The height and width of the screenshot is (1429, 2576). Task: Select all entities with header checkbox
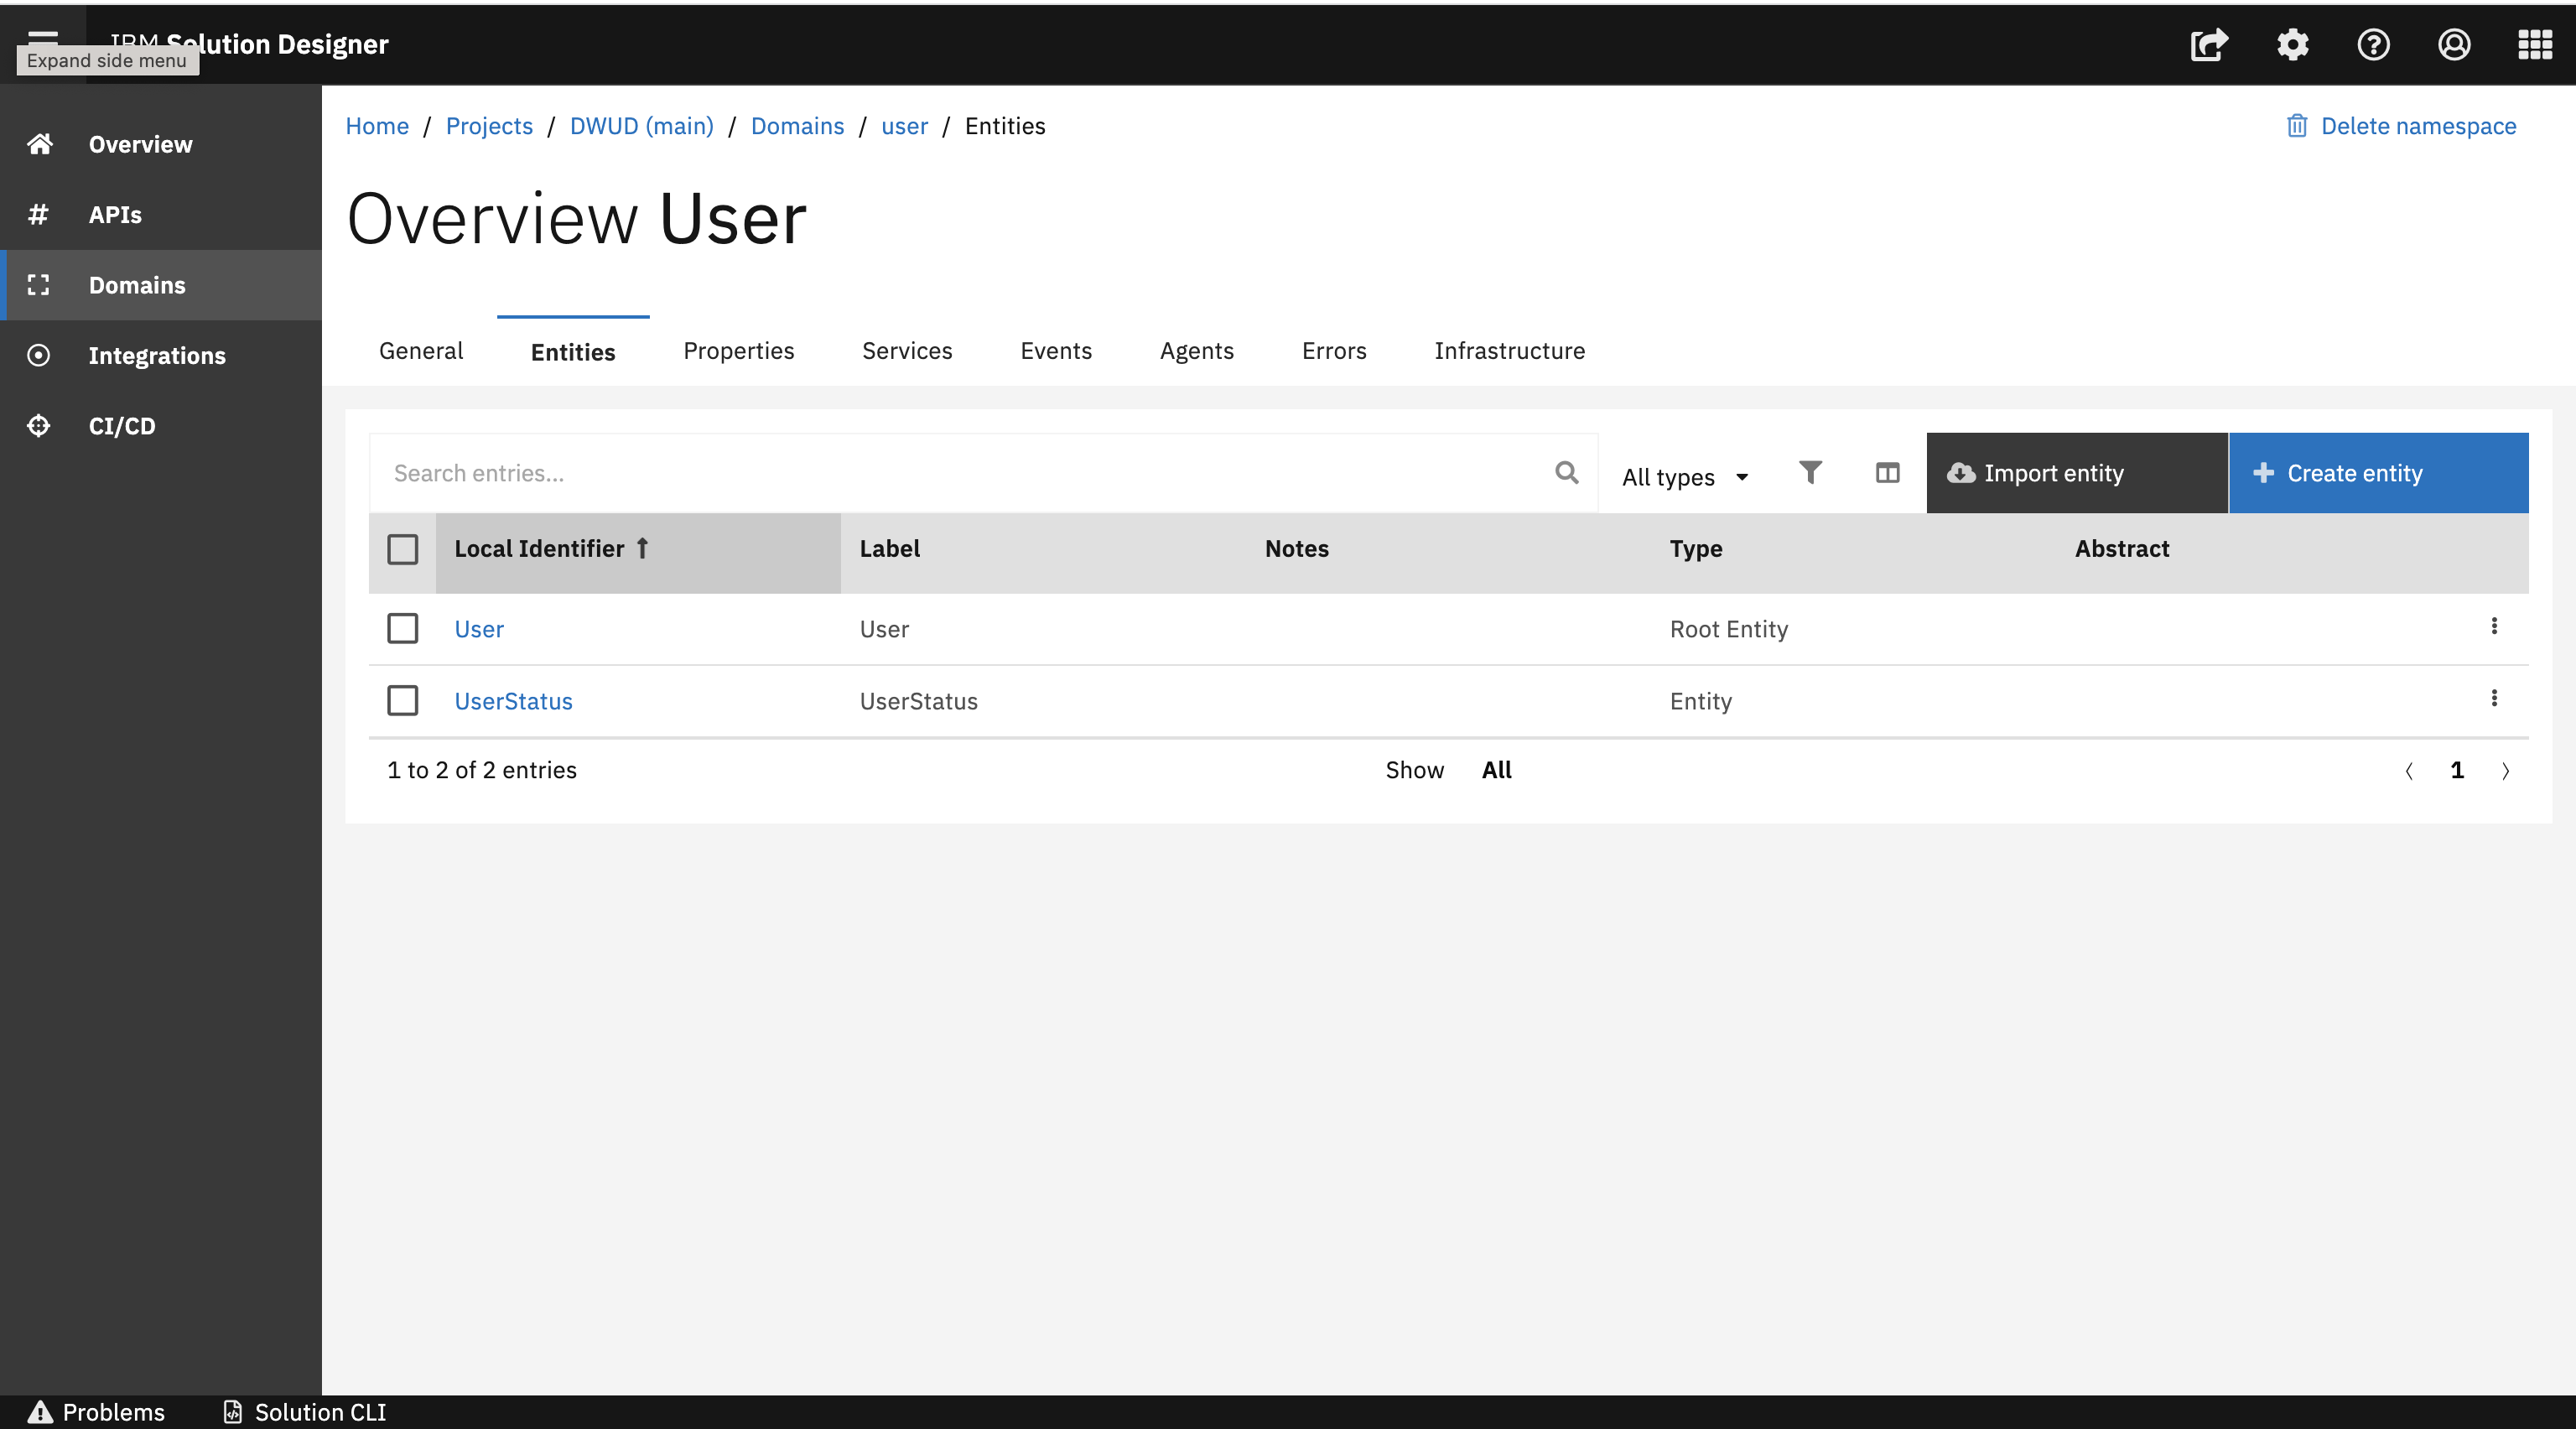click(403, 549)
